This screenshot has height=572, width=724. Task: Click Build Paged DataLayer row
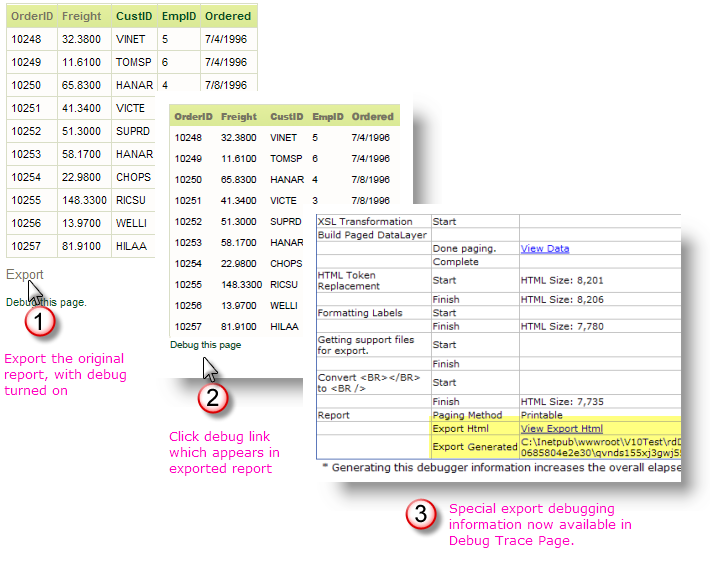372,235
